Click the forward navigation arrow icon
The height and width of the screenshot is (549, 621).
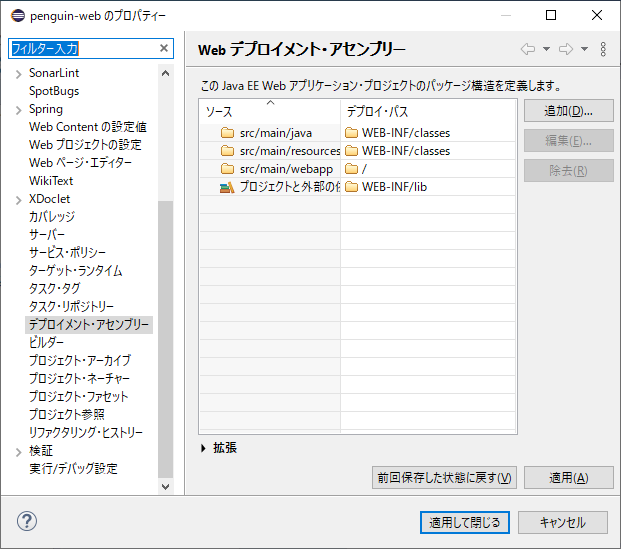[x=566, y=49]
